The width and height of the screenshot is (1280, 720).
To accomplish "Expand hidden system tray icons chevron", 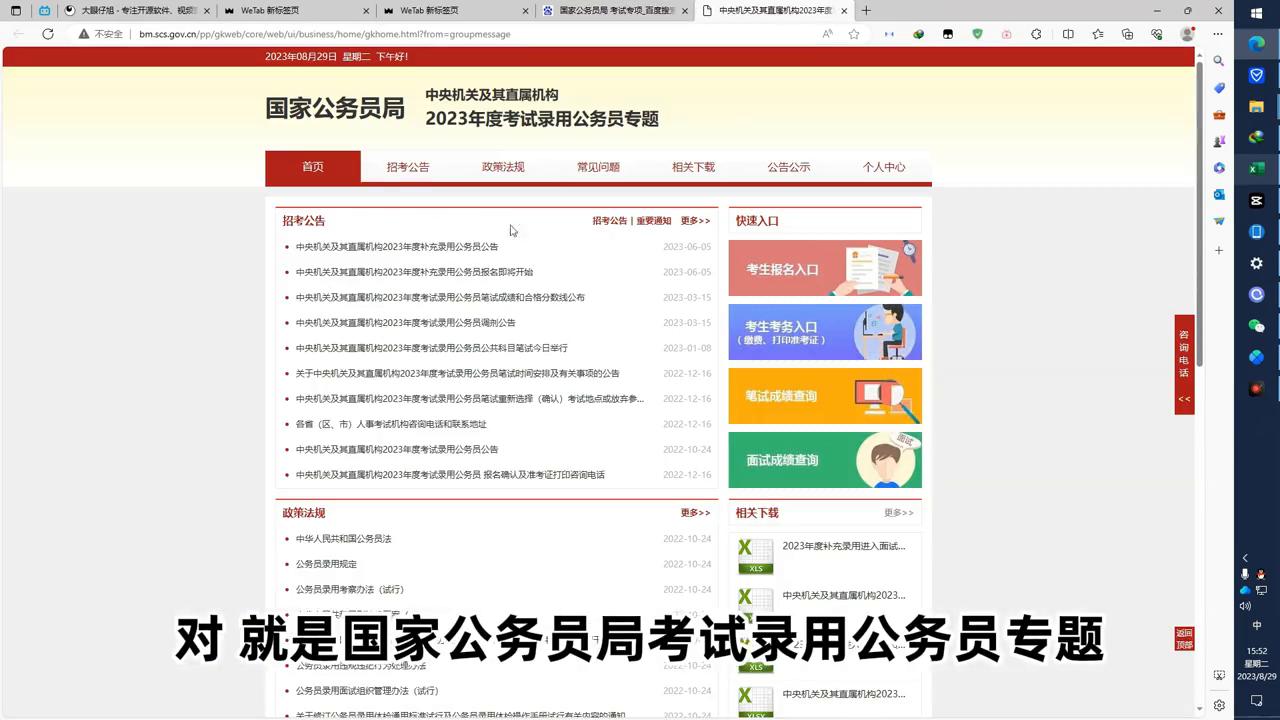I will tap(1245, 557).
